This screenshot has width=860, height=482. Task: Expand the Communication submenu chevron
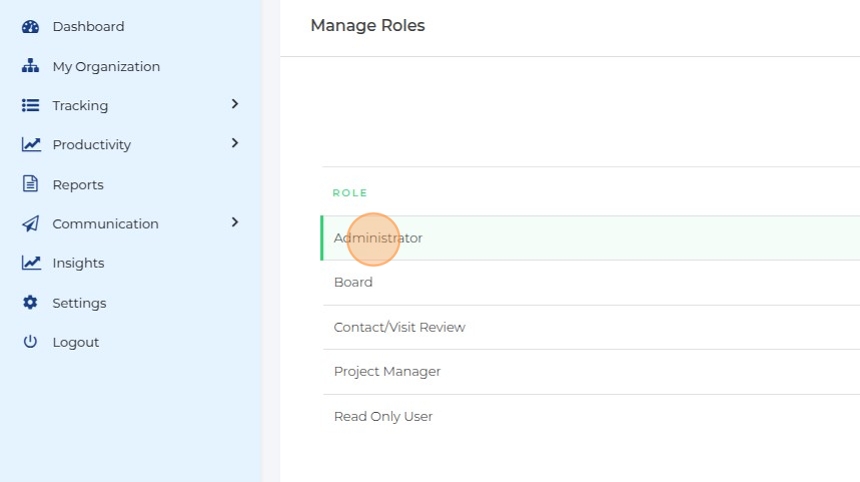click(235, 222)
